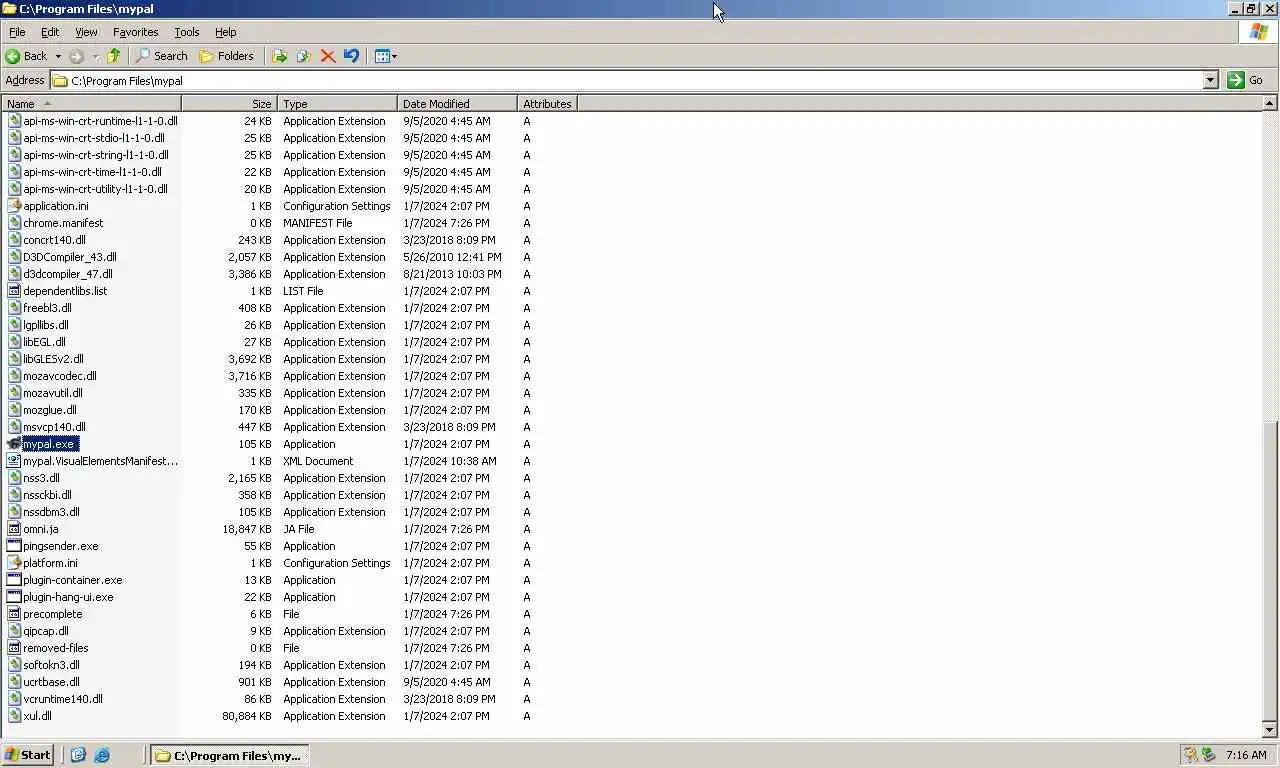Open the Help menu

coord(226,32)
